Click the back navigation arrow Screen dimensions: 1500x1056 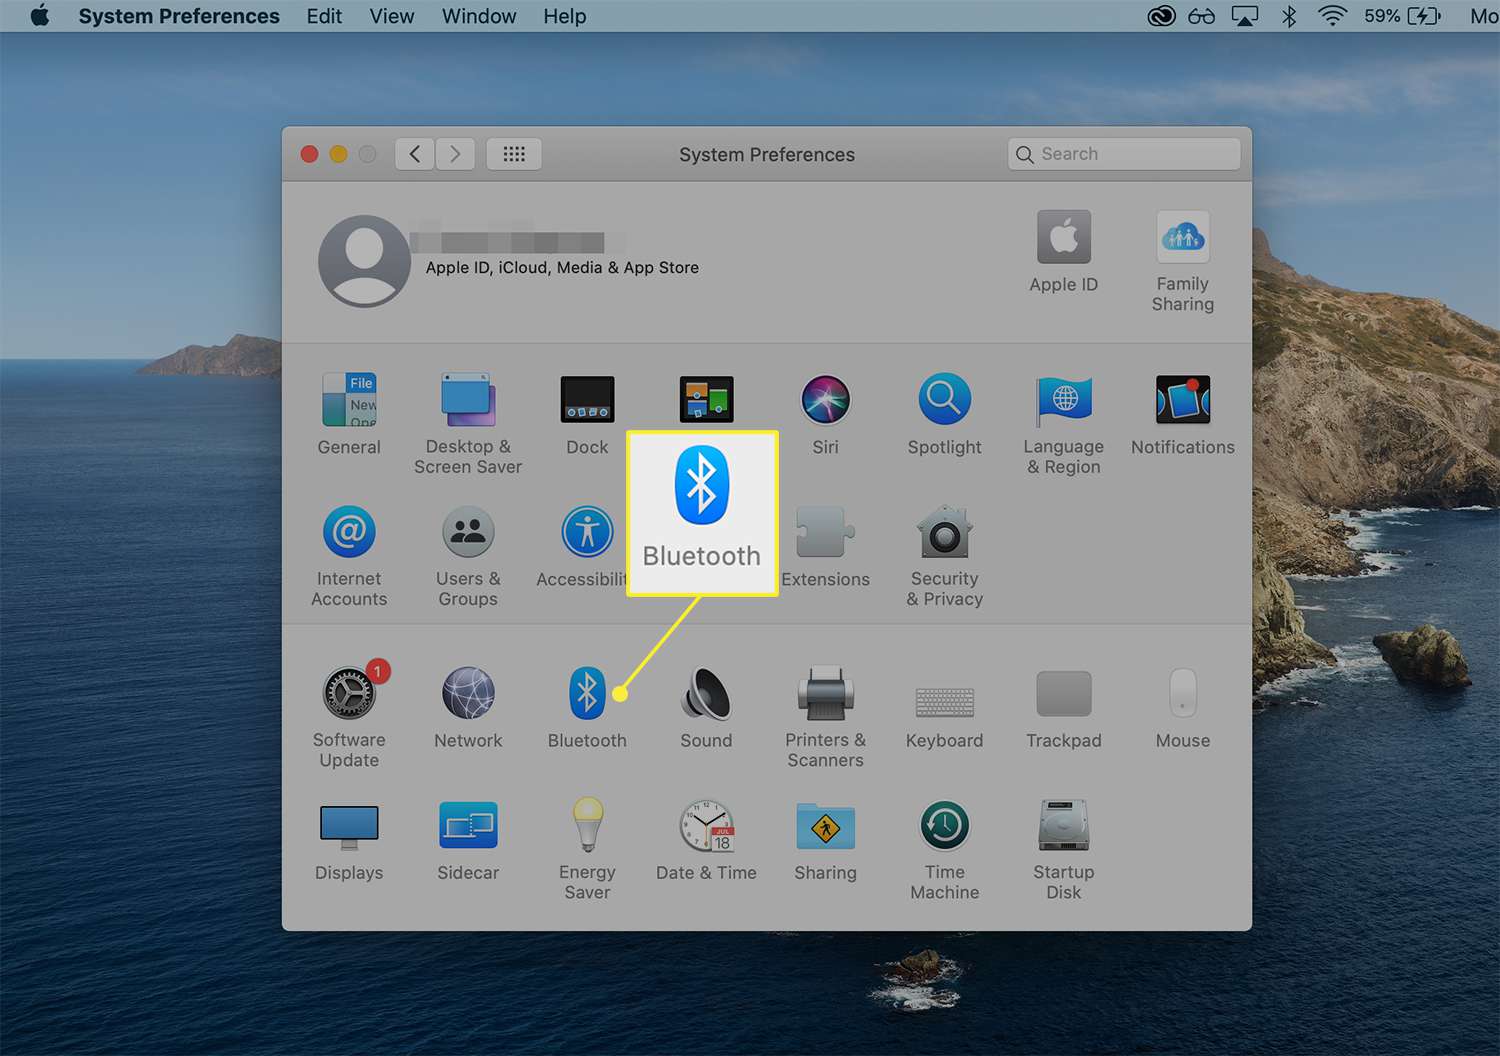[x=415, y=154]
